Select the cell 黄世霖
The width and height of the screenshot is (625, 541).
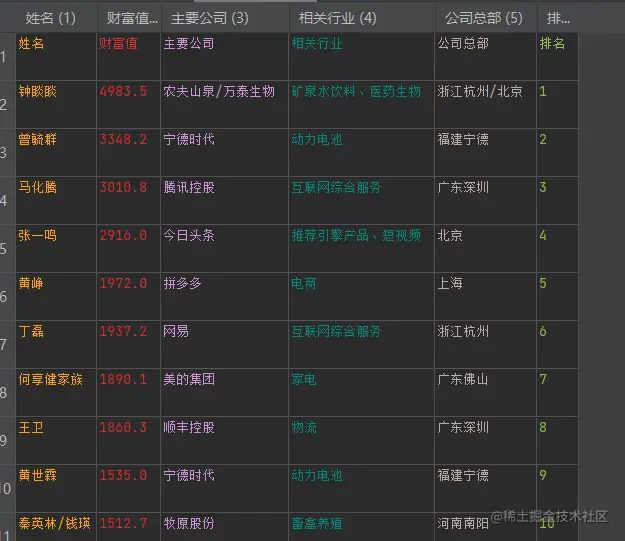[56, 488]
